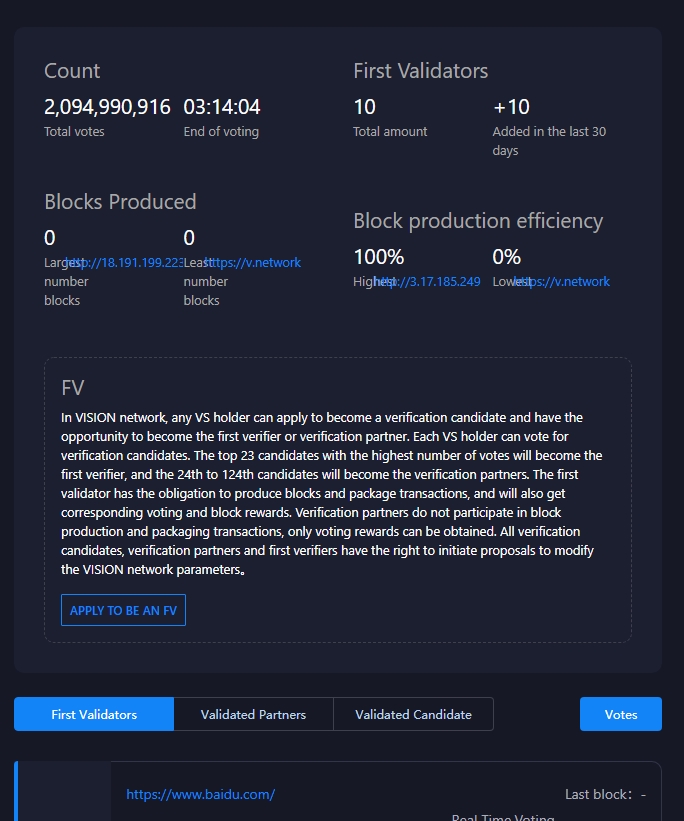The height and width of the screenshot is (821, 684).
Task: Open v.network link under Block production efficiency
Action: pyautogui.click(x=563, y=282)
